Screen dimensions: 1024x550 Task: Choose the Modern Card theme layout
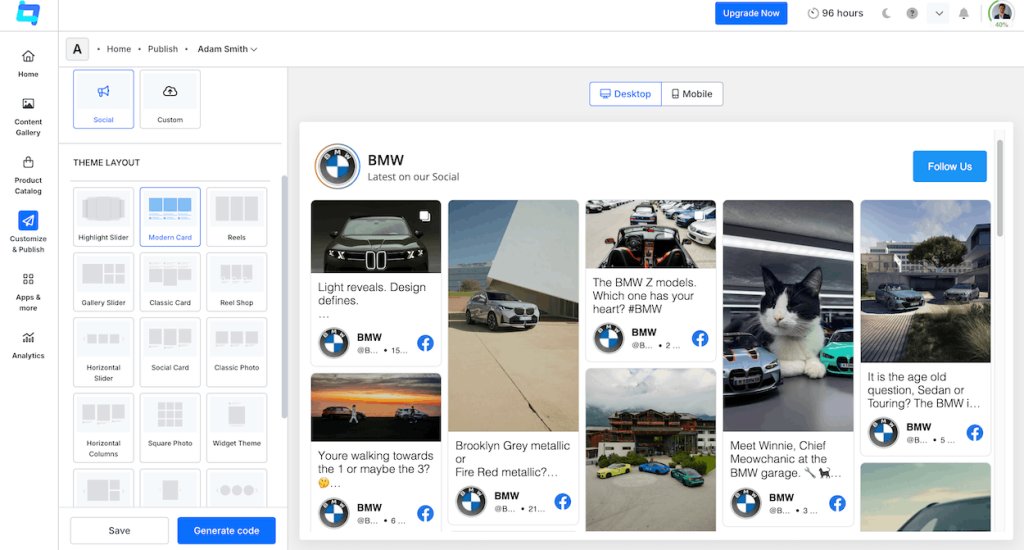[170, 217]
